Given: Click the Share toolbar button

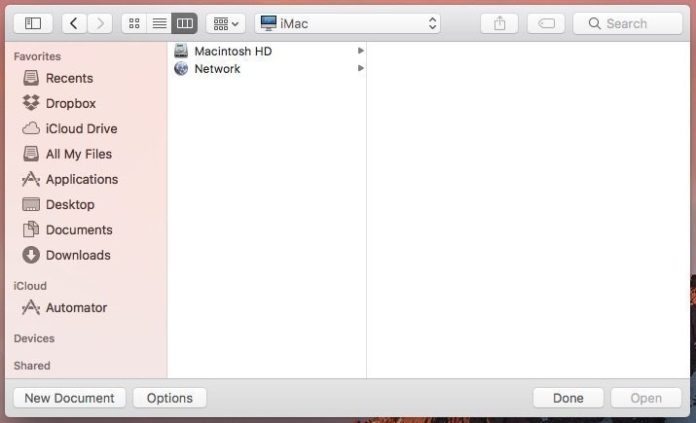Looking at the screenshot, I should (499, 24).
